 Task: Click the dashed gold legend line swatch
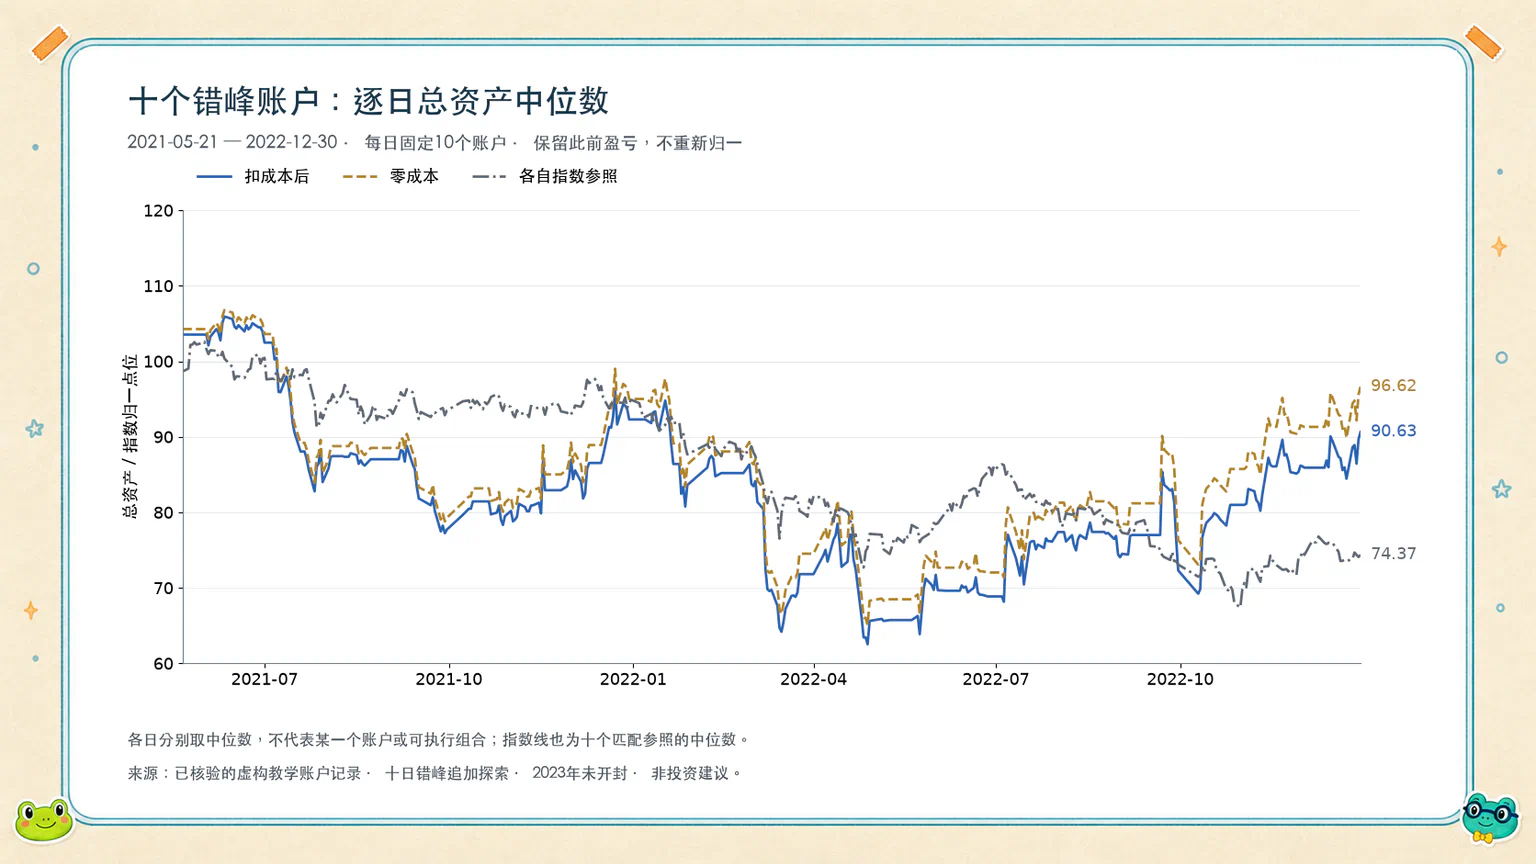[x=360, y=177]
